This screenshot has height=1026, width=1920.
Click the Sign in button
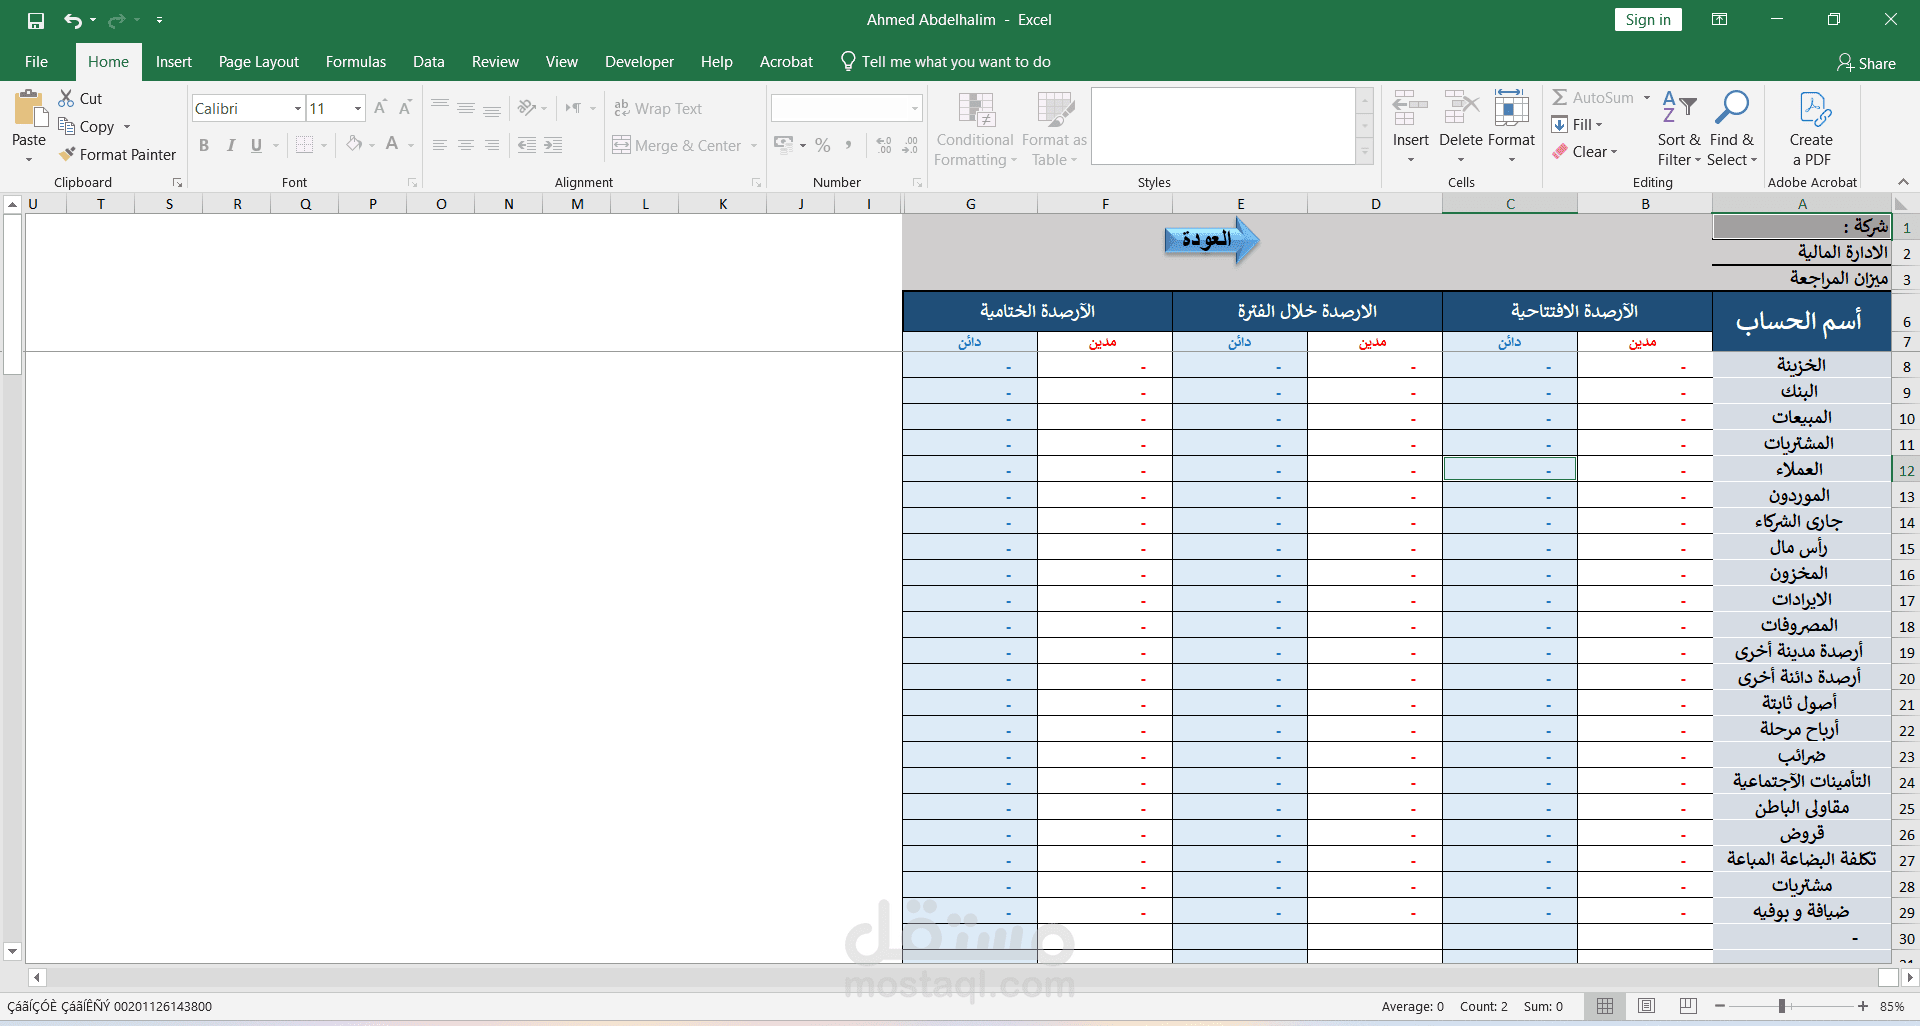(x=1648, y=20)
